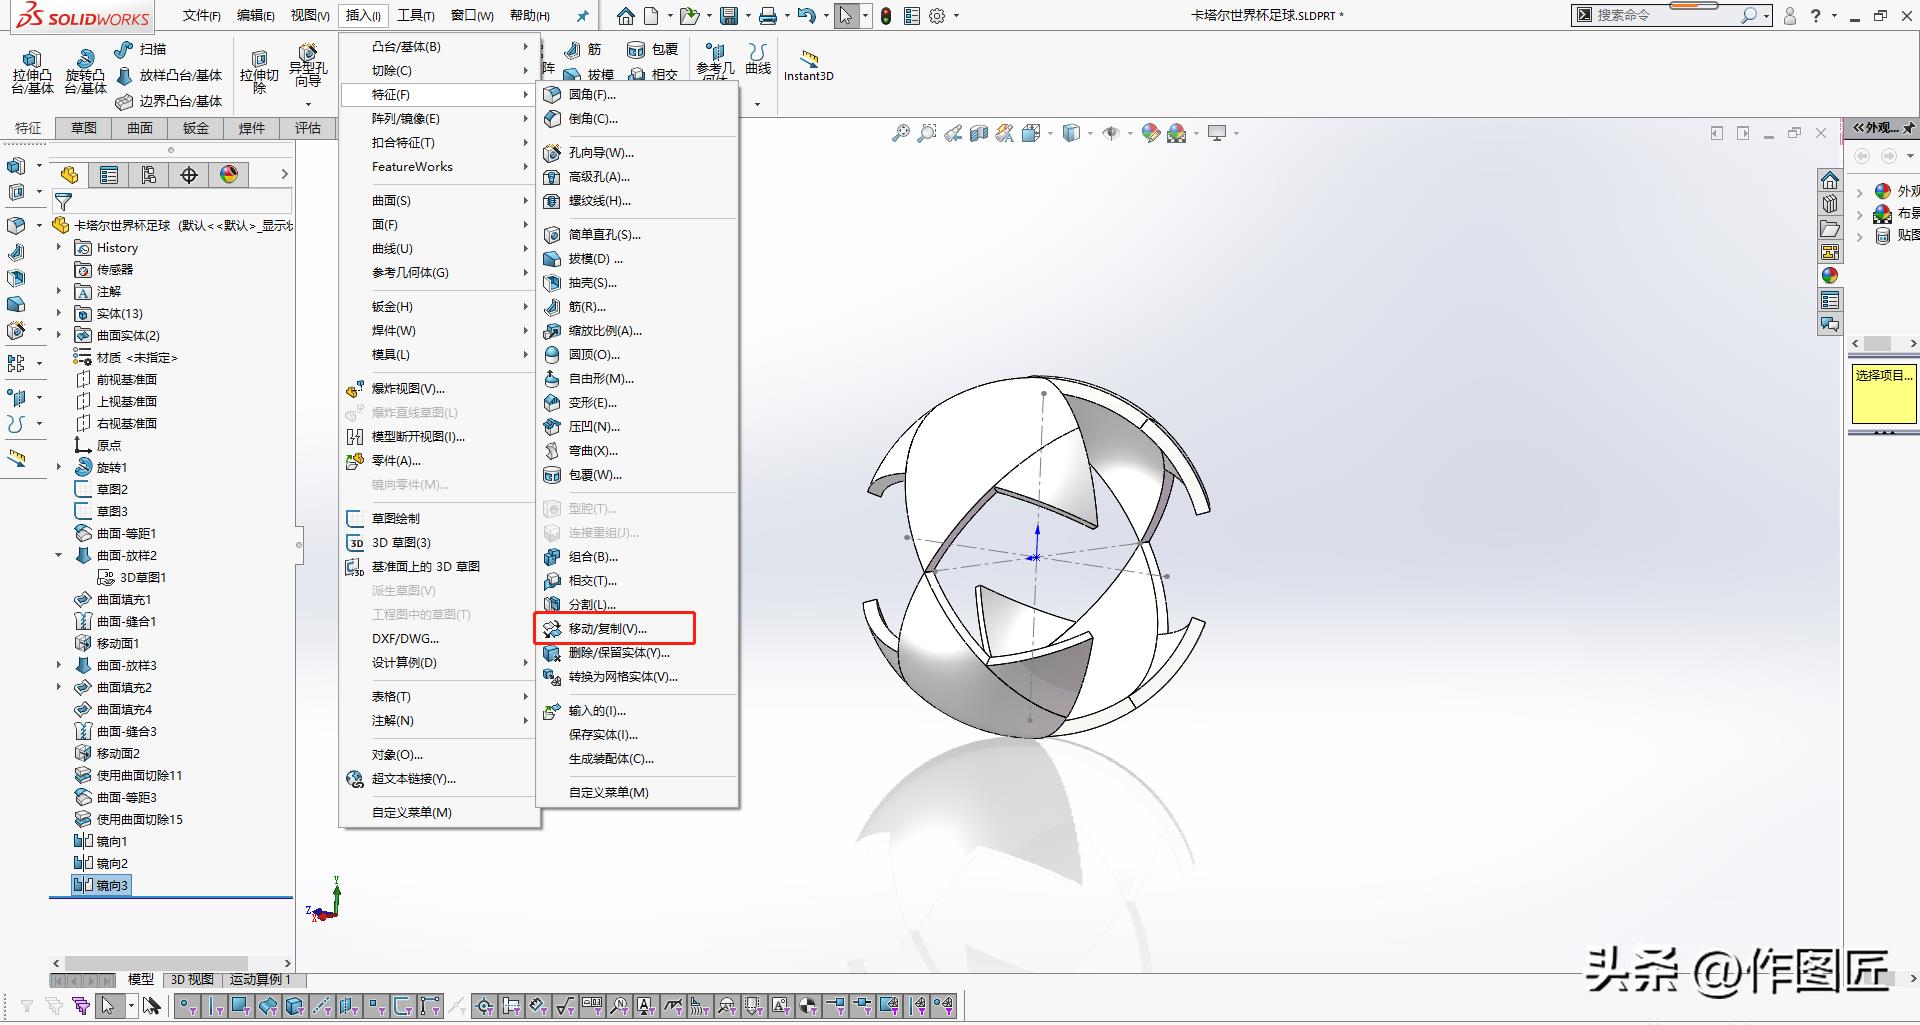This screenshot has width=1920, height=1025.
Task: Click the Options gear icon
Action: coord(937,16)
